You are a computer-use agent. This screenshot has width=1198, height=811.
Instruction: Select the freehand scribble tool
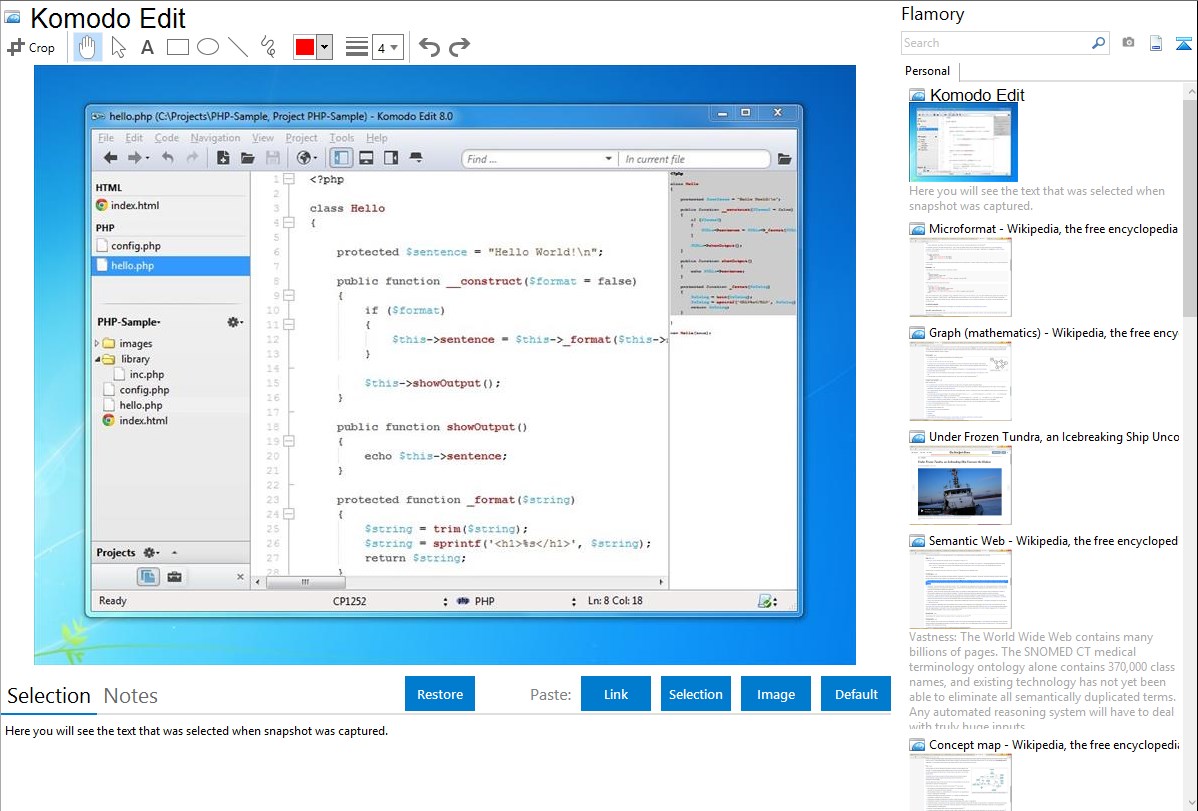pyautogui.click(x=268, y=47)
